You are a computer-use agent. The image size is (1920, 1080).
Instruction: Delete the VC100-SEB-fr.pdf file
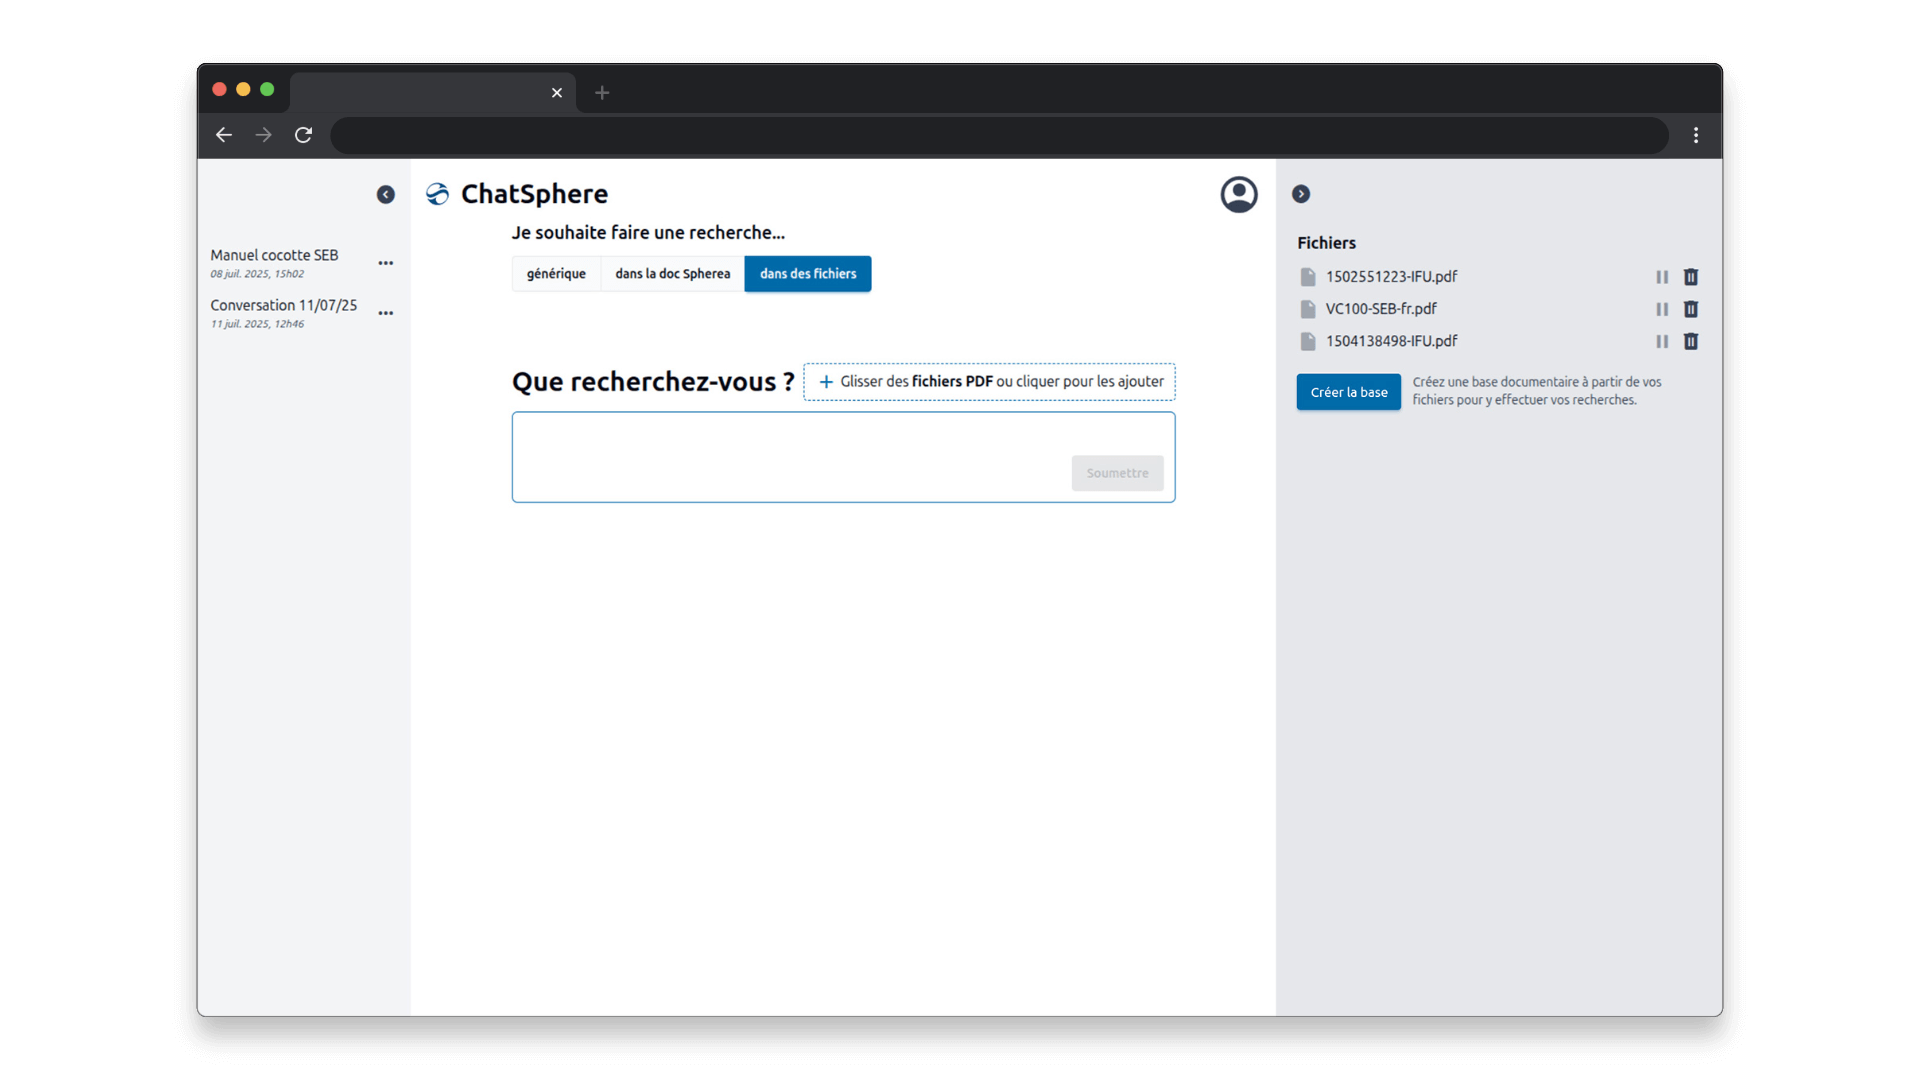pos(1690,309)
